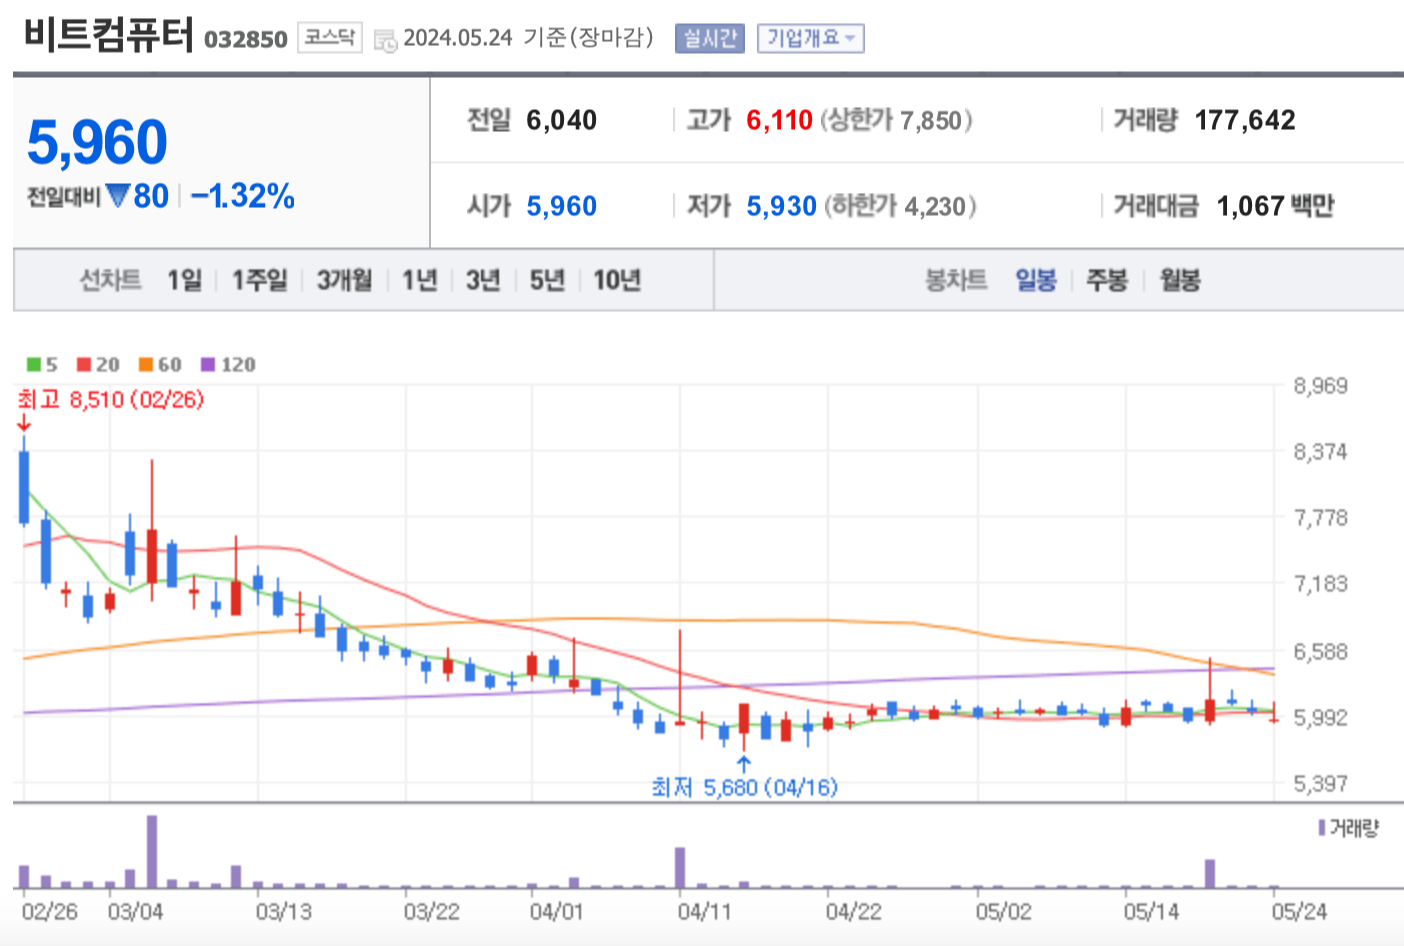
Task: Click the 02/26 date axis label
Action: coord(49,911)
